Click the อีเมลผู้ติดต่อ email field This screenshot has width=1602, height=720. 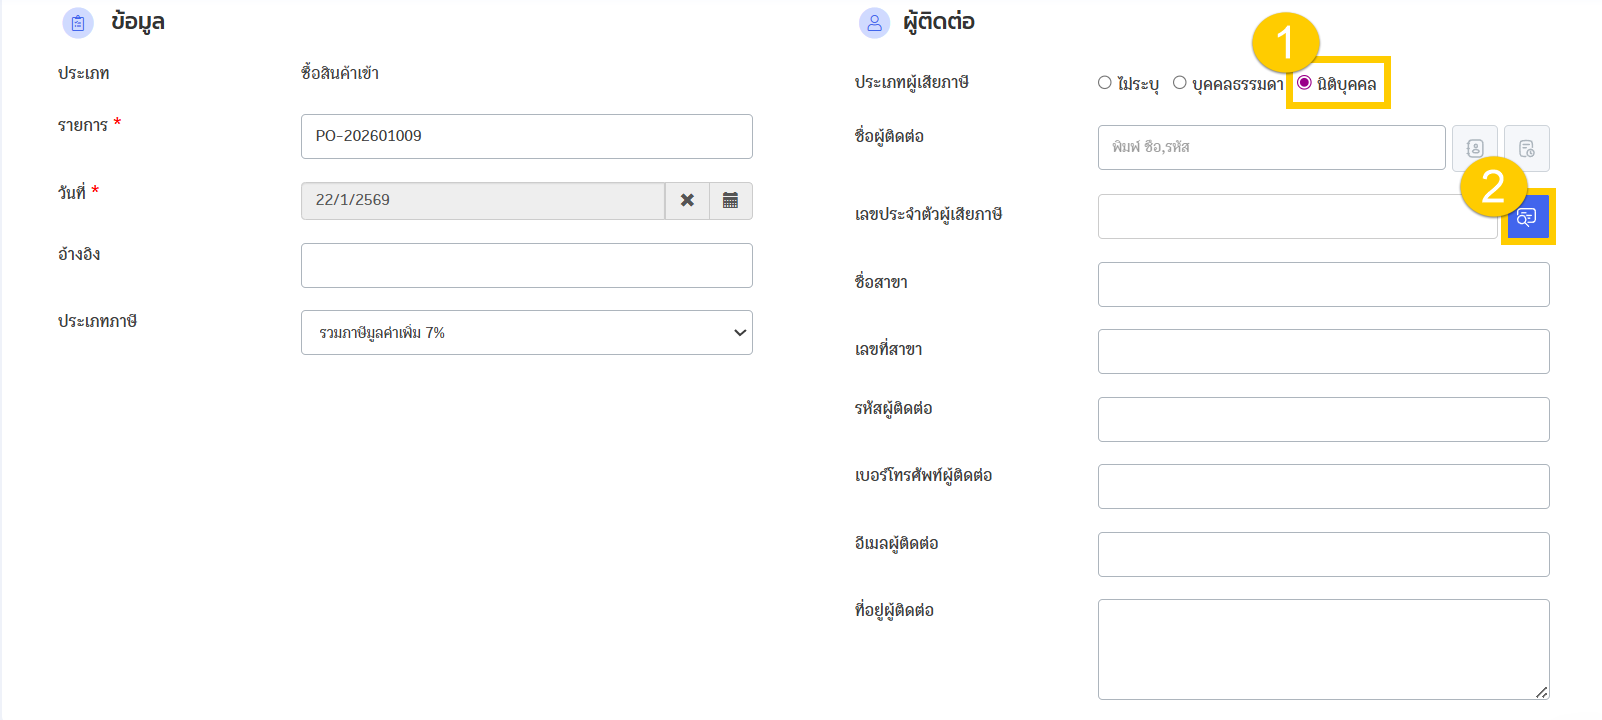coord(1323,555)
